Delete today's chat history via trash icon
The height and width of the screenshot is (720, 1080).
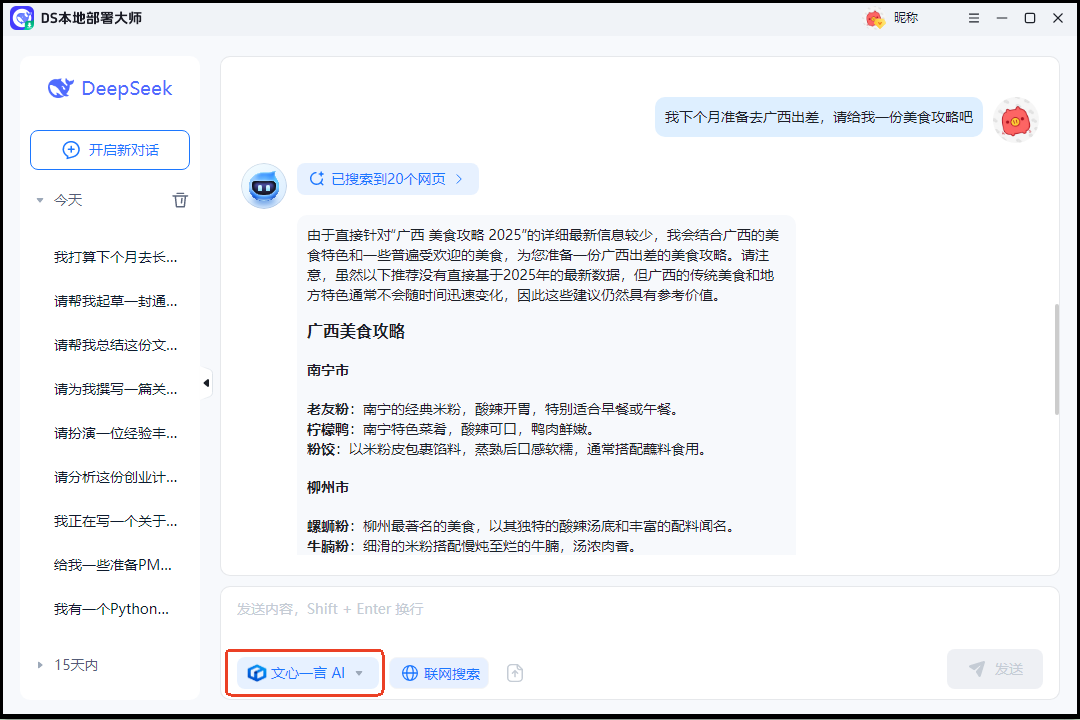pyautogui.click(x=180, y=200)
